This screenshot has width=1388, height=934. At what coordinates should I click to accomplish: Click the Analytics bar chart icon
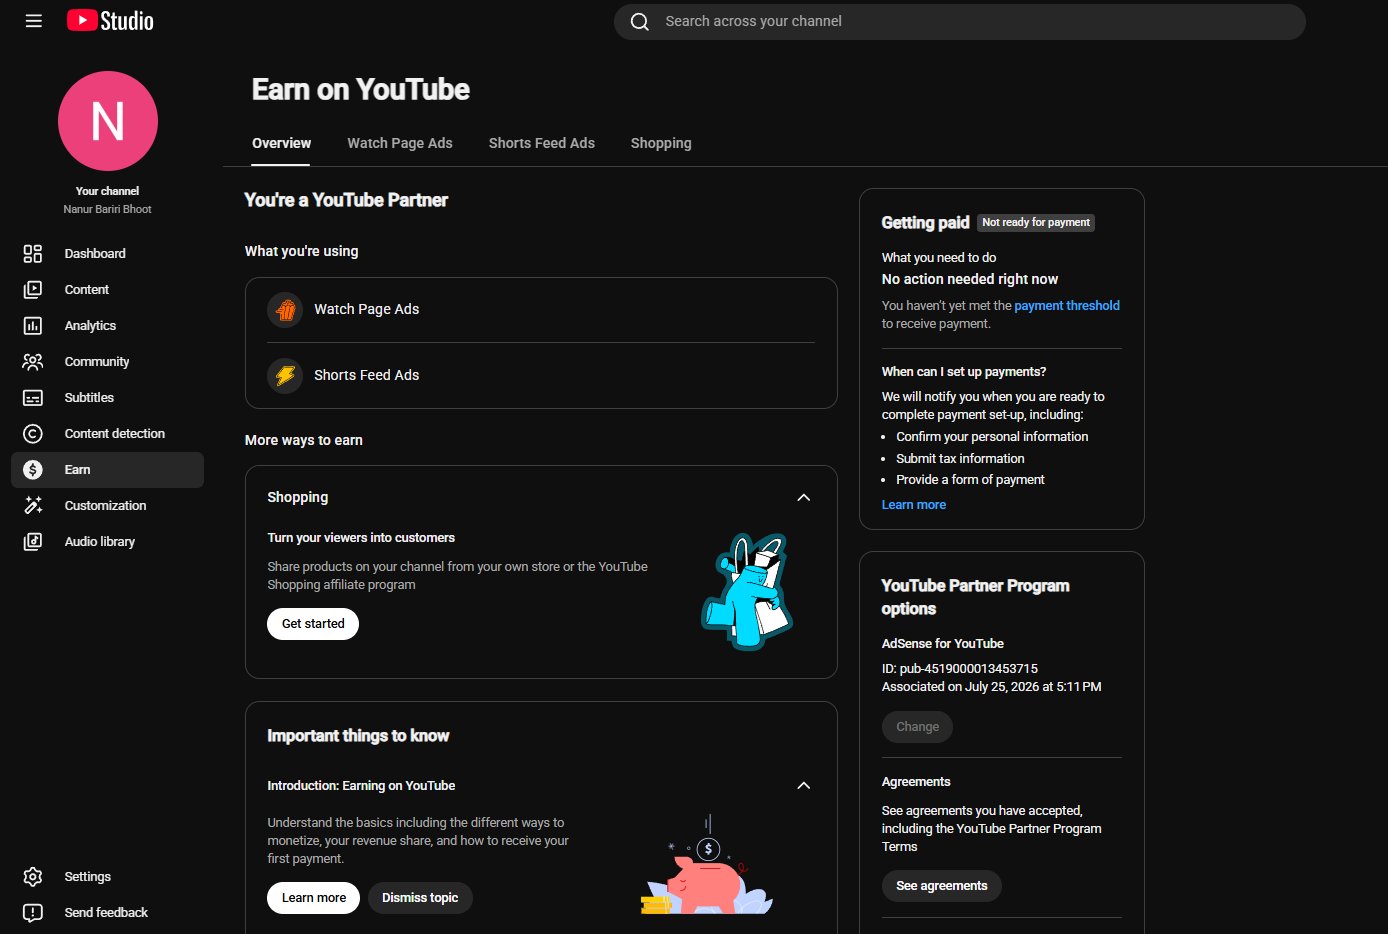point(33,326)
